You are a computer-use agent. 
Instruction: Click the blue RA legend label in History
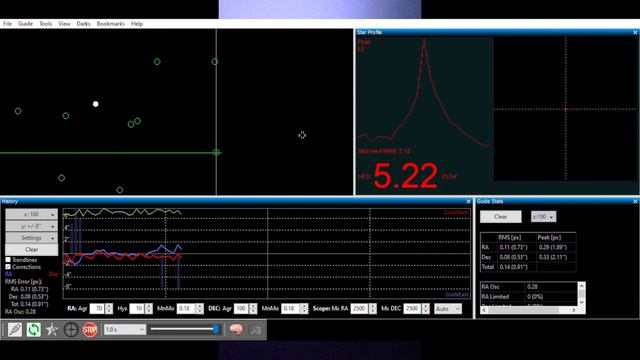[9, 274]
